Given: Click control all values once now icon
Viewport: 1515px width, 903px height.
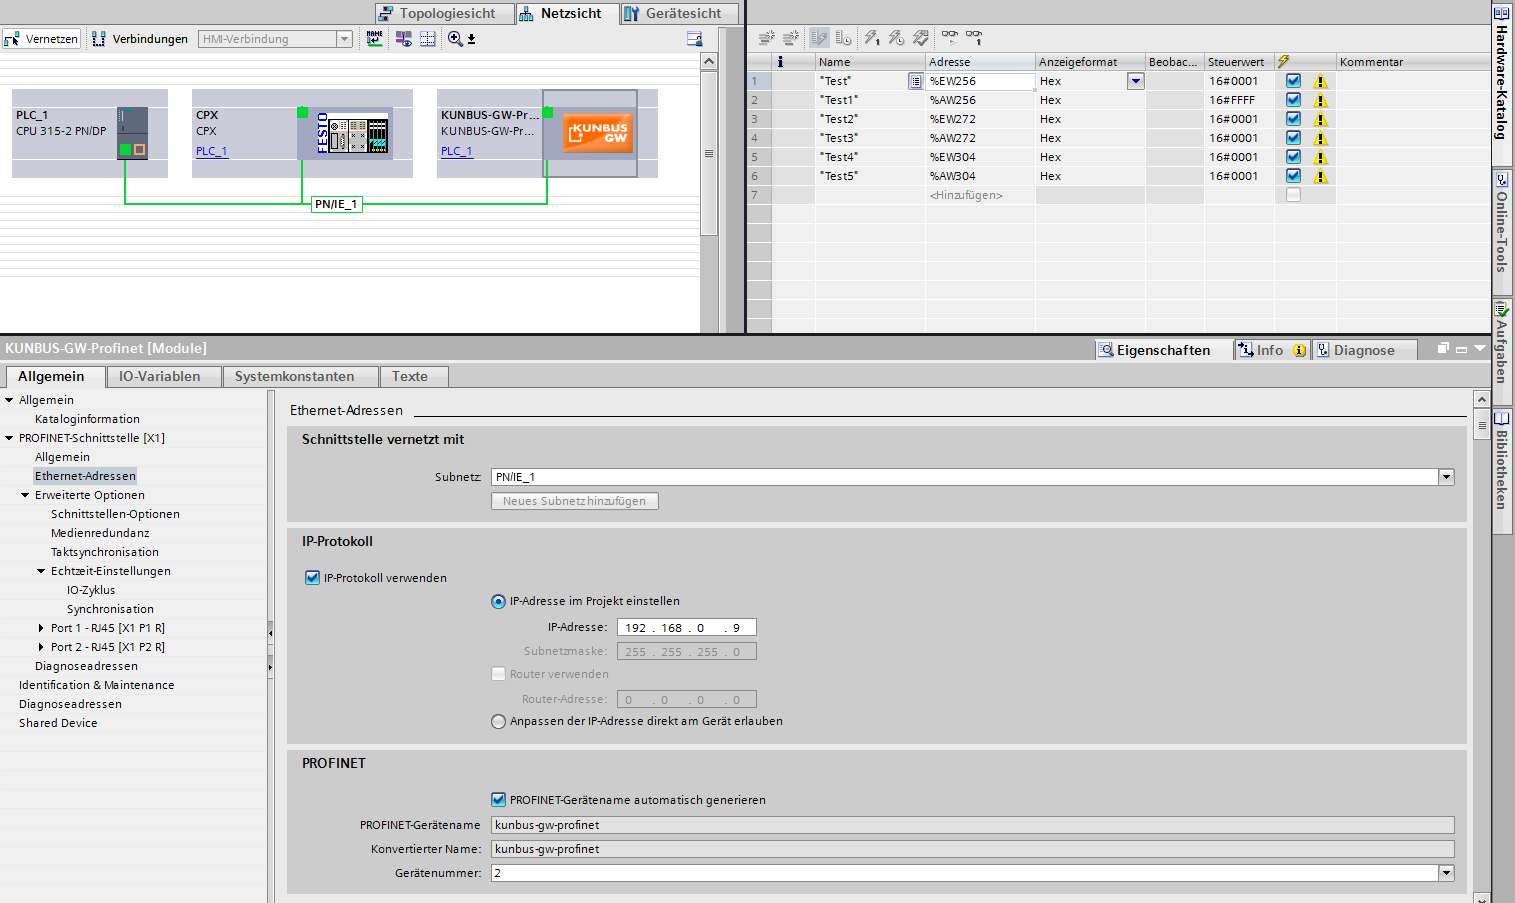Looking at the screenshot, I should [x=872, y=38].
